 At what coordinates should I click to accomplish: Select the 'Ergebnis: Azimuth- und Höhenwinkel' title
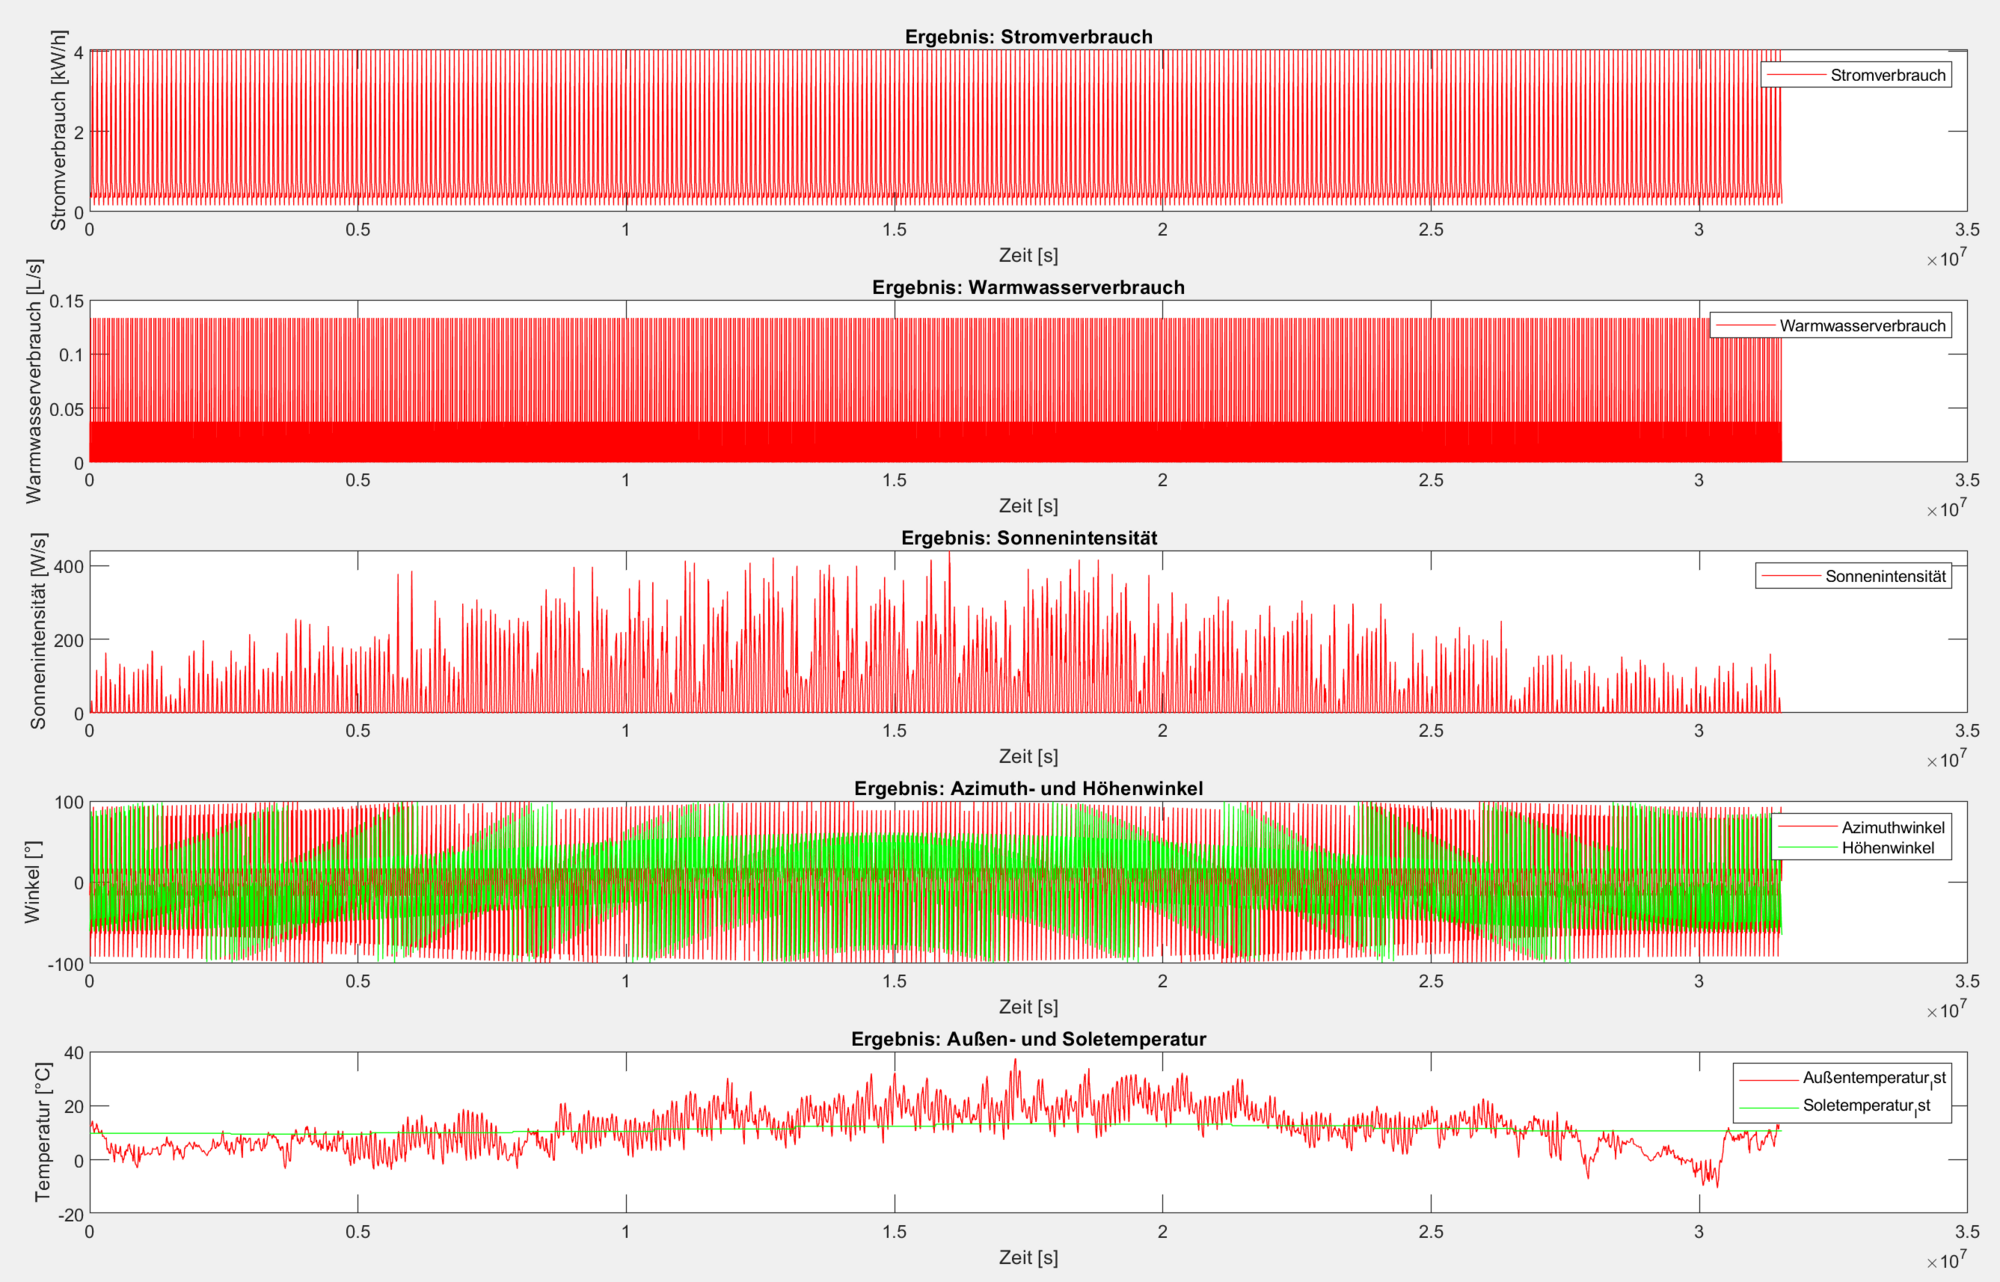point(1028,789)
